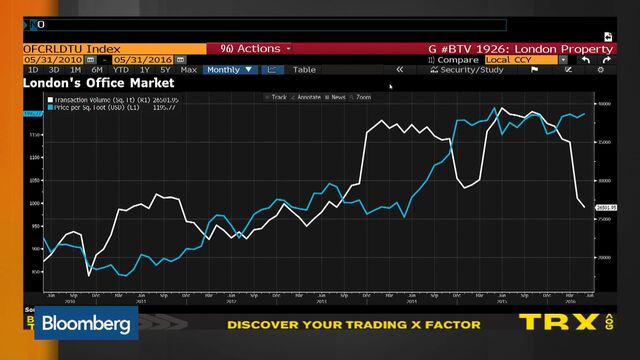Click the Bloomberg logo
Image resolution: width=640 pixels, height=360 pixels.
tap(86, 323)
